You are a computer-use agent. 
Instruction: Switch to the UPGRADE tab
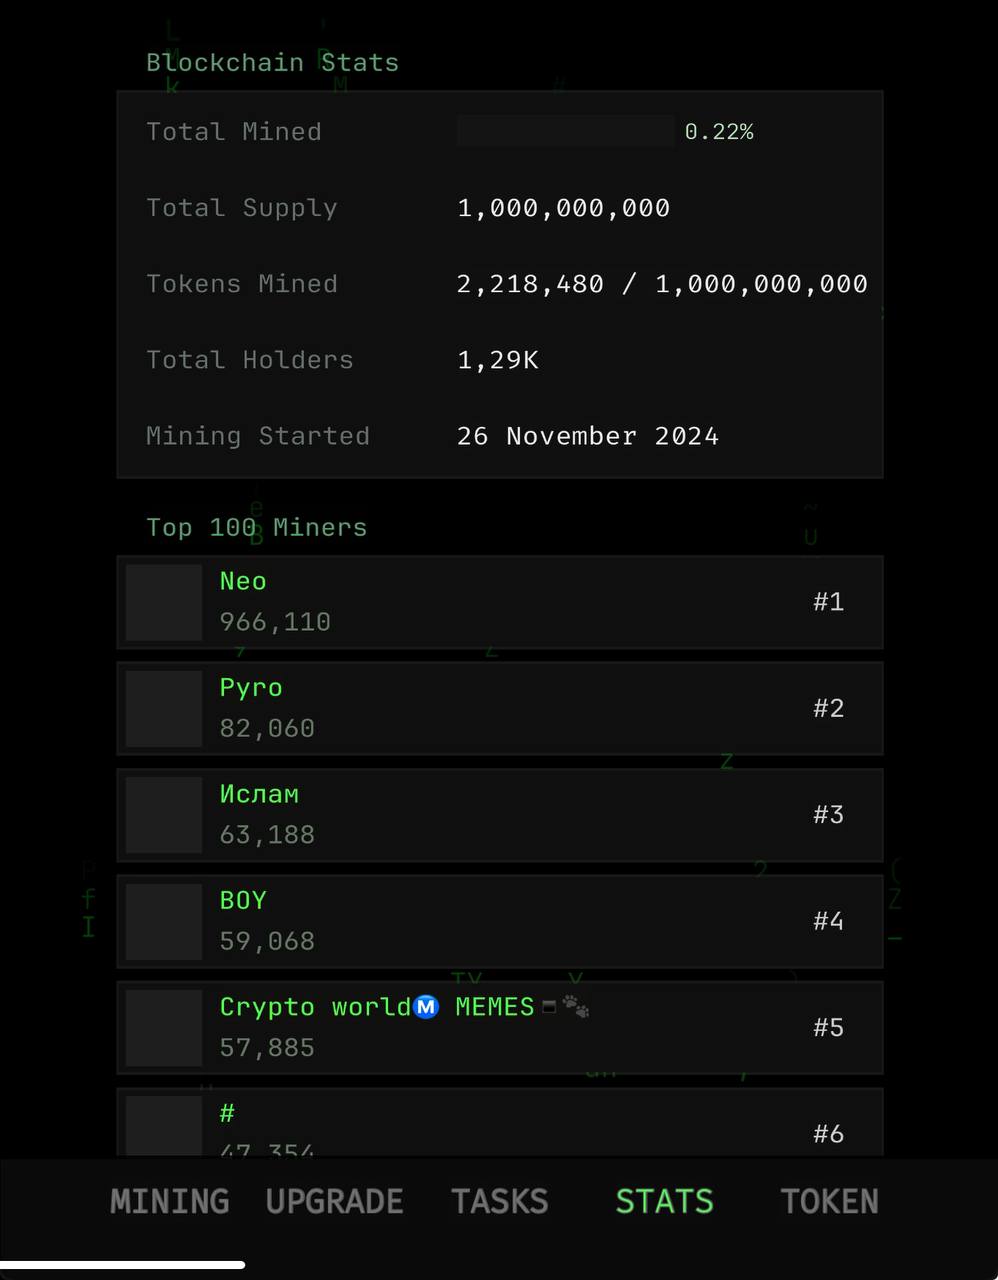(334, 1201)
